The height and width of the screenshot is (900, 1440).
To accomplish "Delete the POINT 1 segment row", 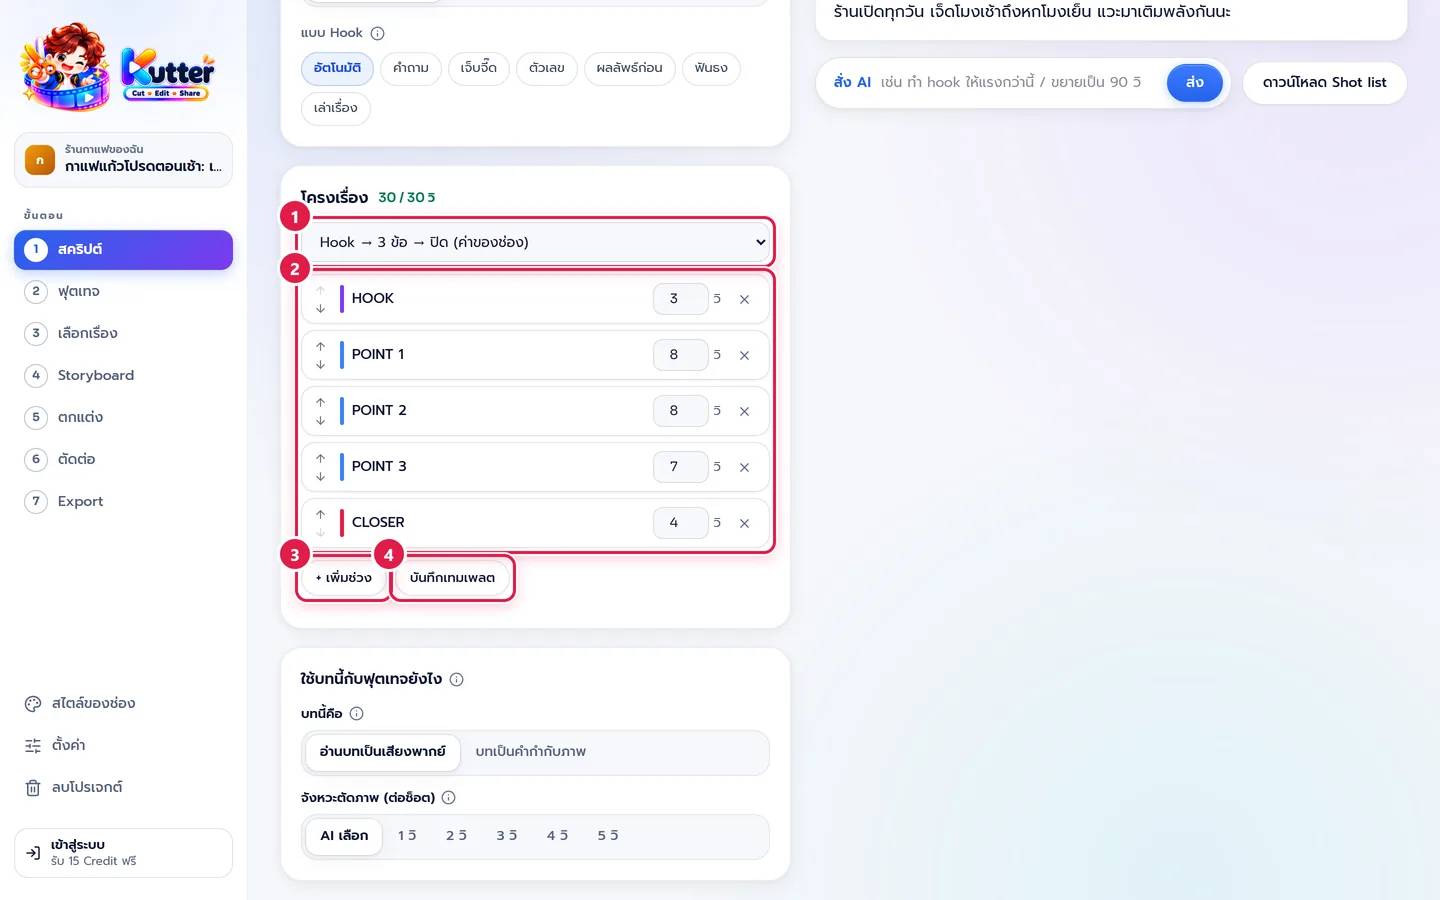I will 744,355.
